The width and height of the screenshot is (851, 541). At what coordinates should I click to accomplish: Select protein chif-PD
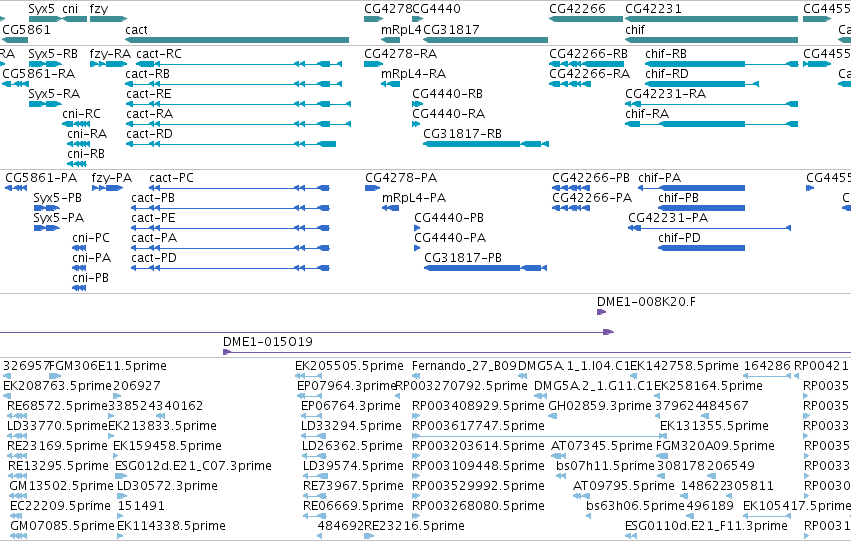tap(701, 248)
